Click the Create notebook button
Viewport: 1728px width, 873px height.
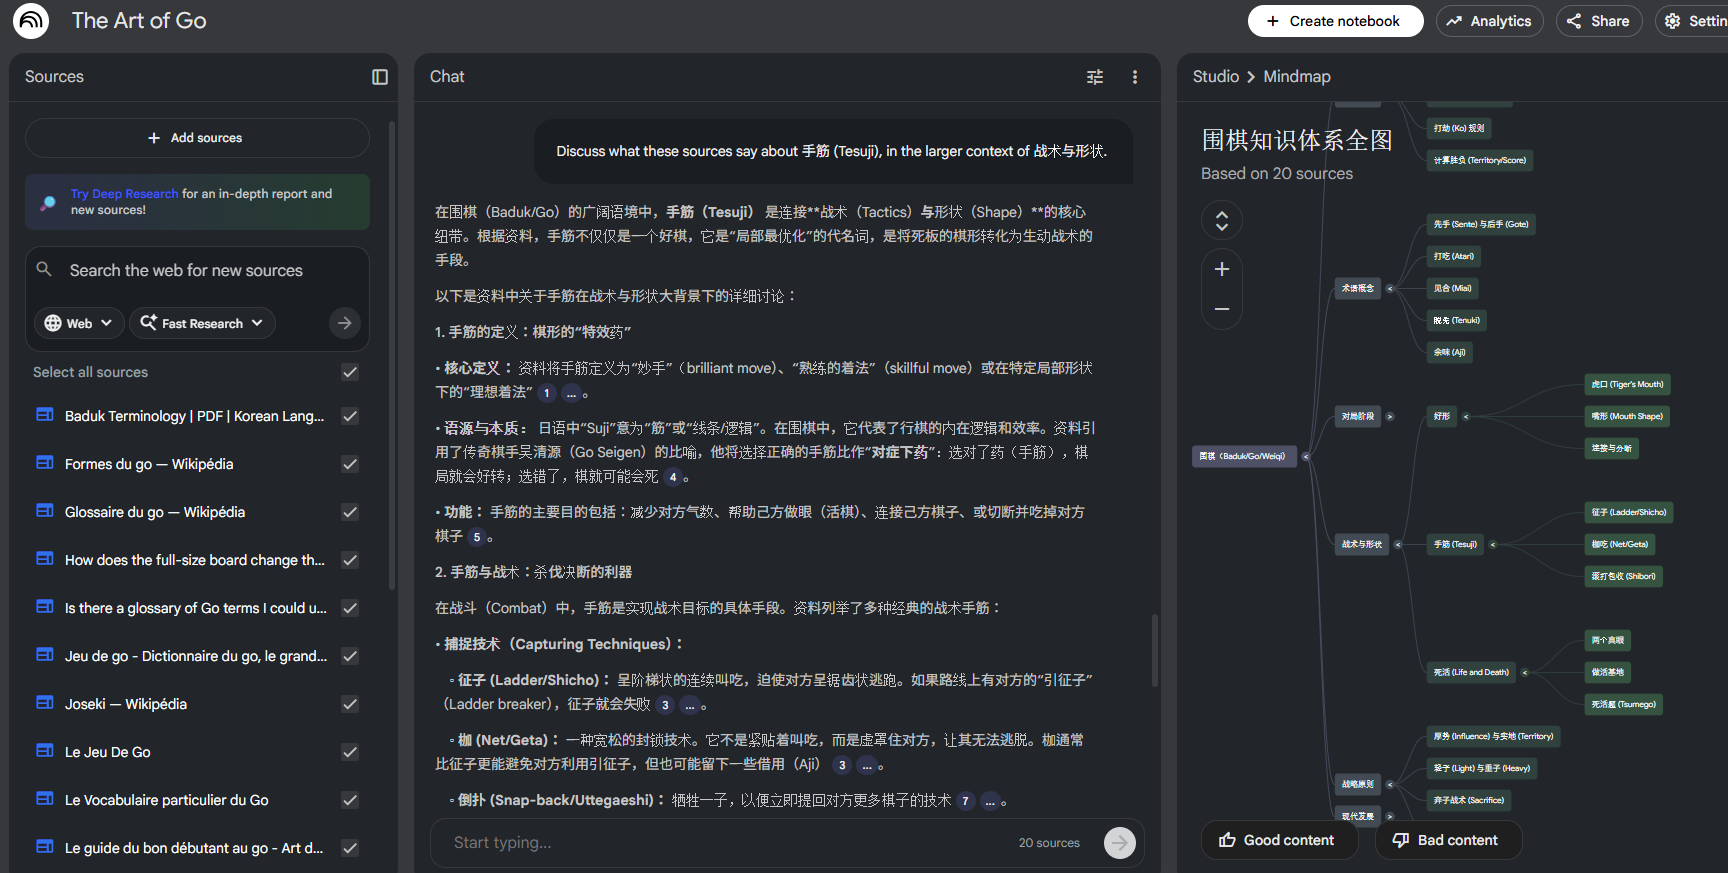(1335, 21)
